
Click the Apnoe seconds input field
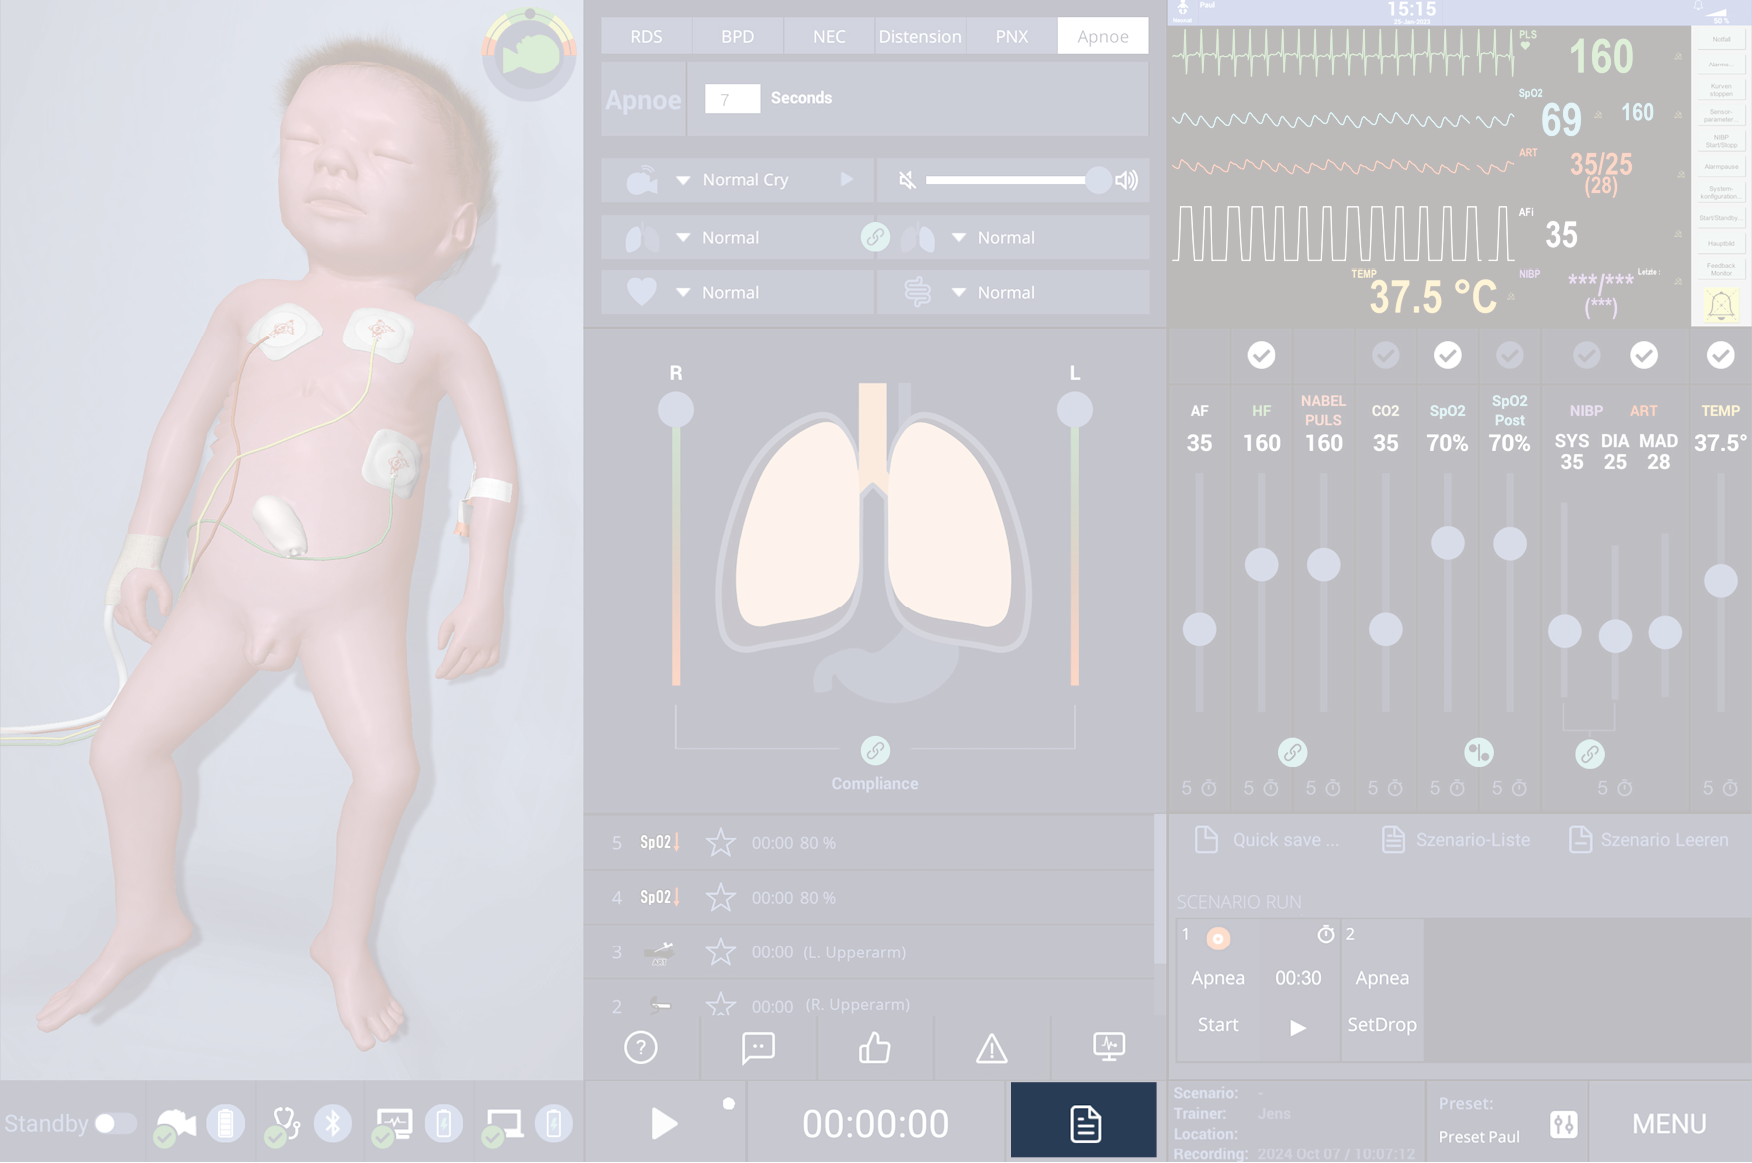(x=732, y=98)
